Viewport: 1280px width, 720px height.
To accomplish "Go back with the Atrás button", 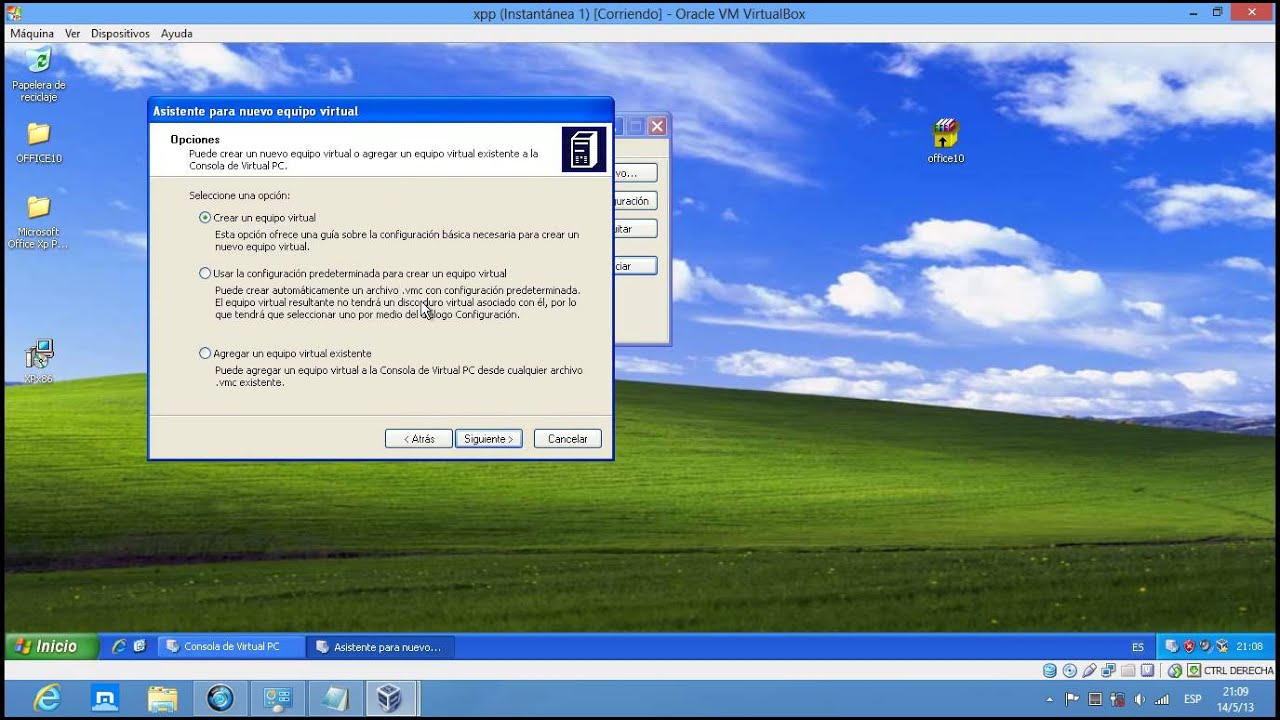I will coord(419,439).
